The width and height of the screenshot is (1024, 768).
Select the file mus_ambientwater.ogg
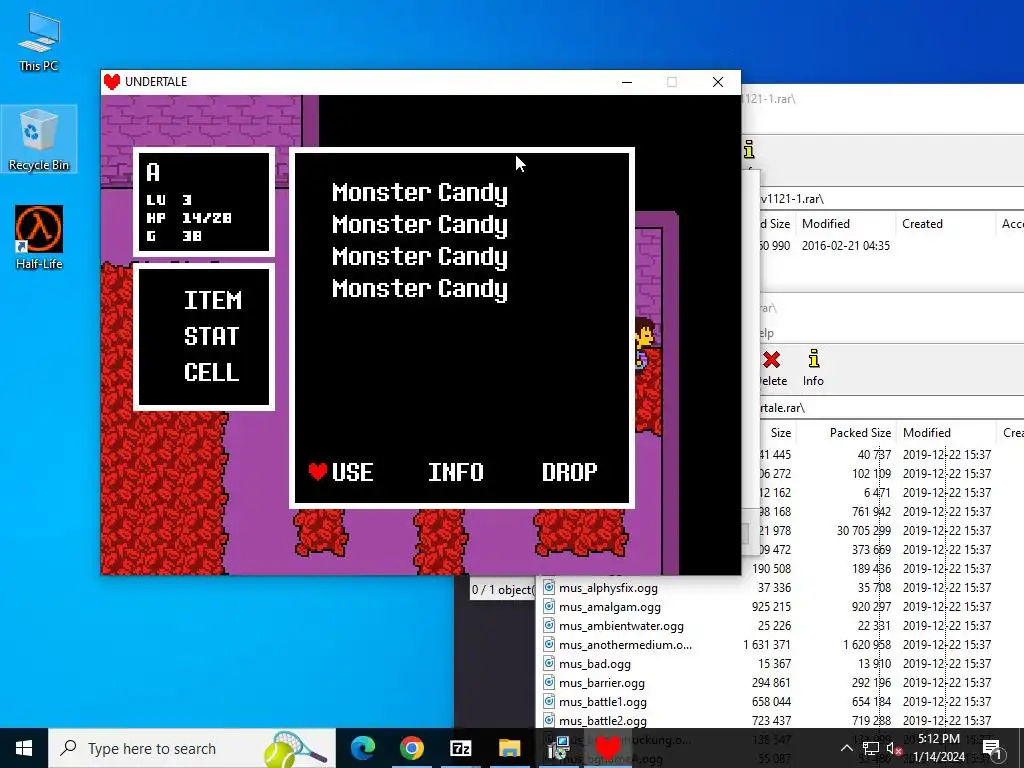(x=621, y=626)
